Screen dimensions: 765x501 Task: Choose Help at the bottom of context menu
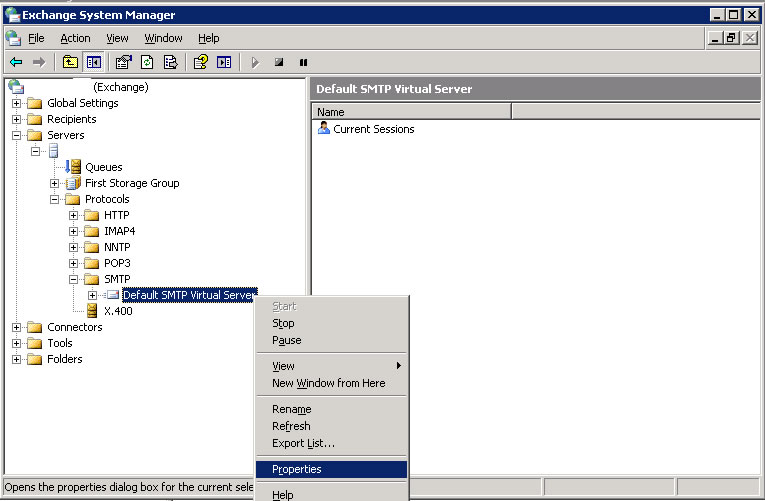click(331, 494)
